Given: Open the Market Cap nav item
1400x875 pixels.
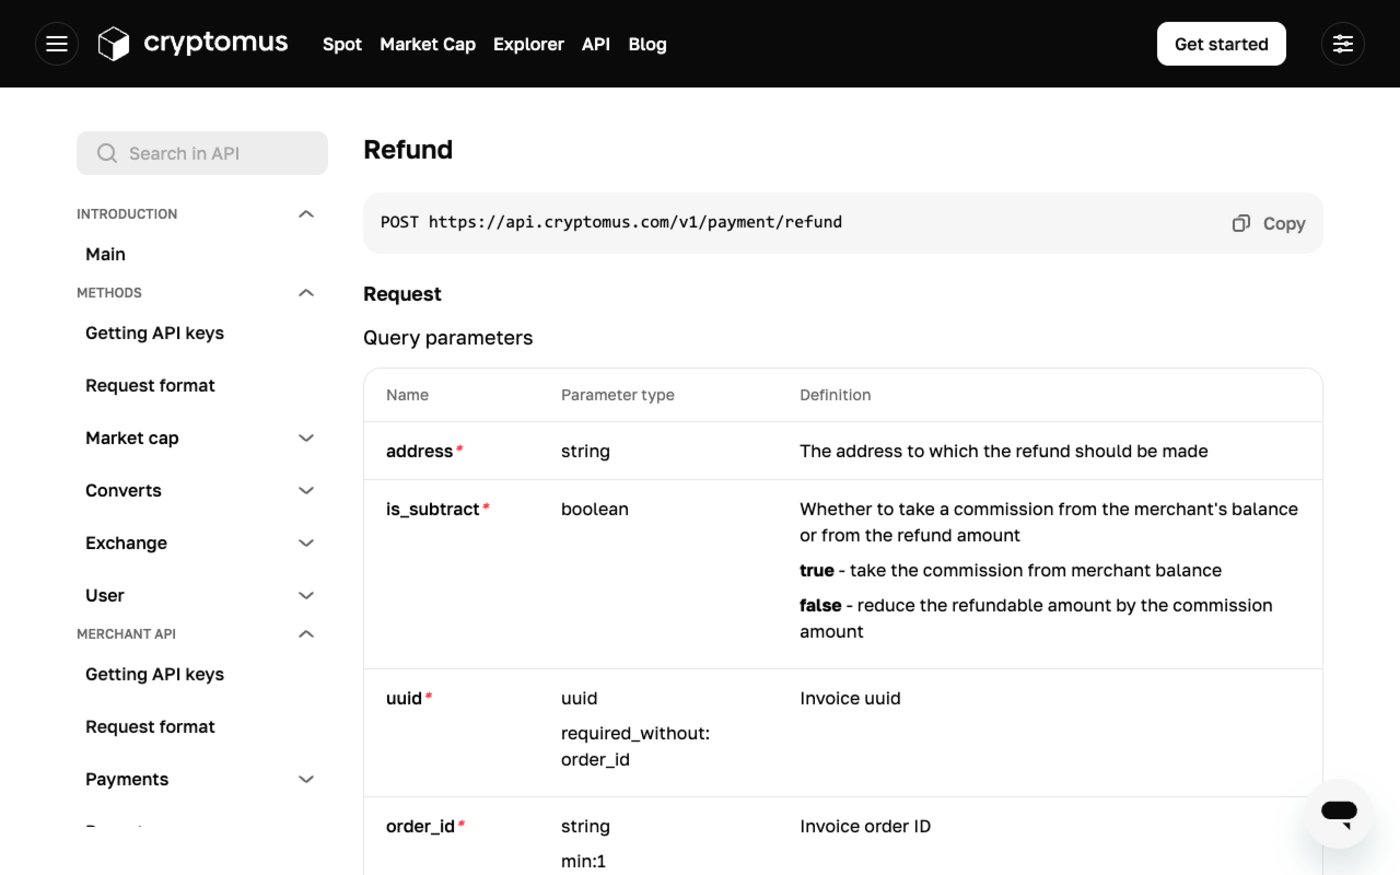Looking at the screenshot, I should coord(428,44).
